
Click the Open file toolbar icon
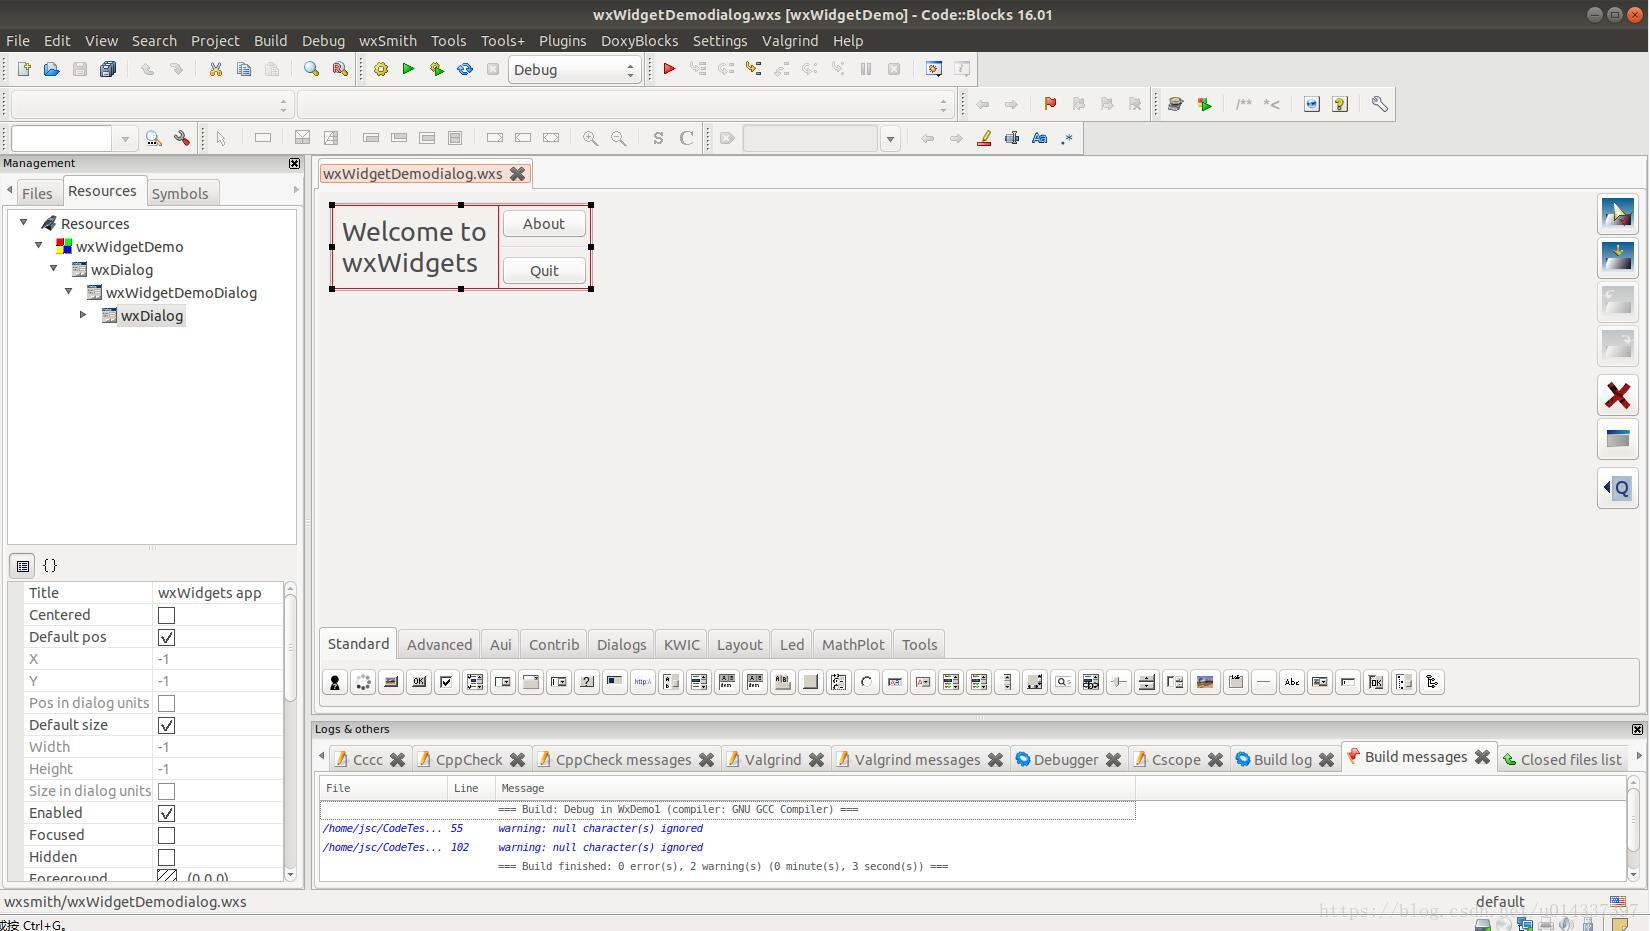coord(51,69)
